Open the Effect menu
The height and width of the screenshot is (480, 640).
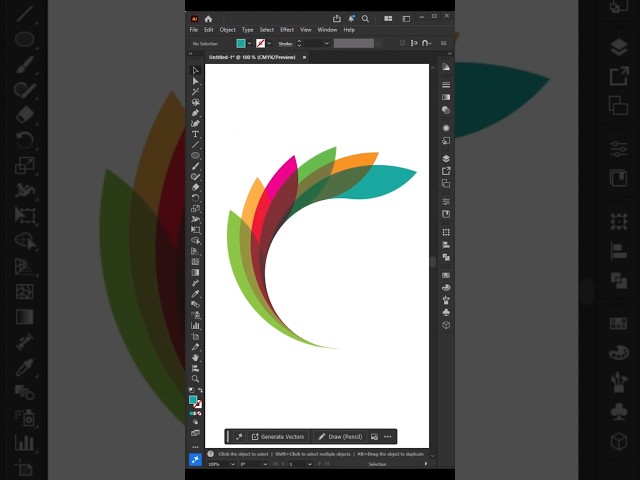tap(287, 30)
